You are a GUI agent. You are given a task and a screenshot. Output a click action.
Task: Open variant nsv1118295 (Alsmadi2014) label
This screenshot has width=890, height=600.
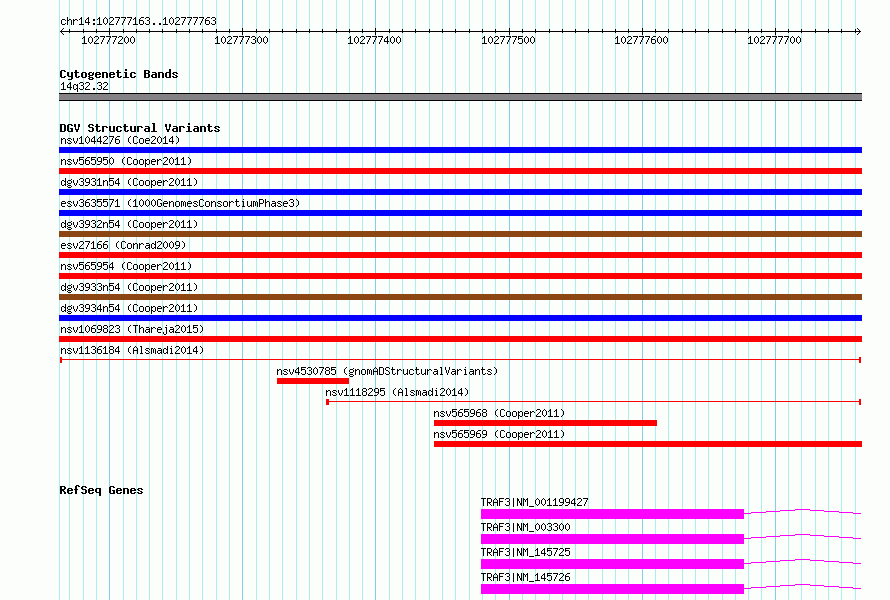[x=397, y=392]
